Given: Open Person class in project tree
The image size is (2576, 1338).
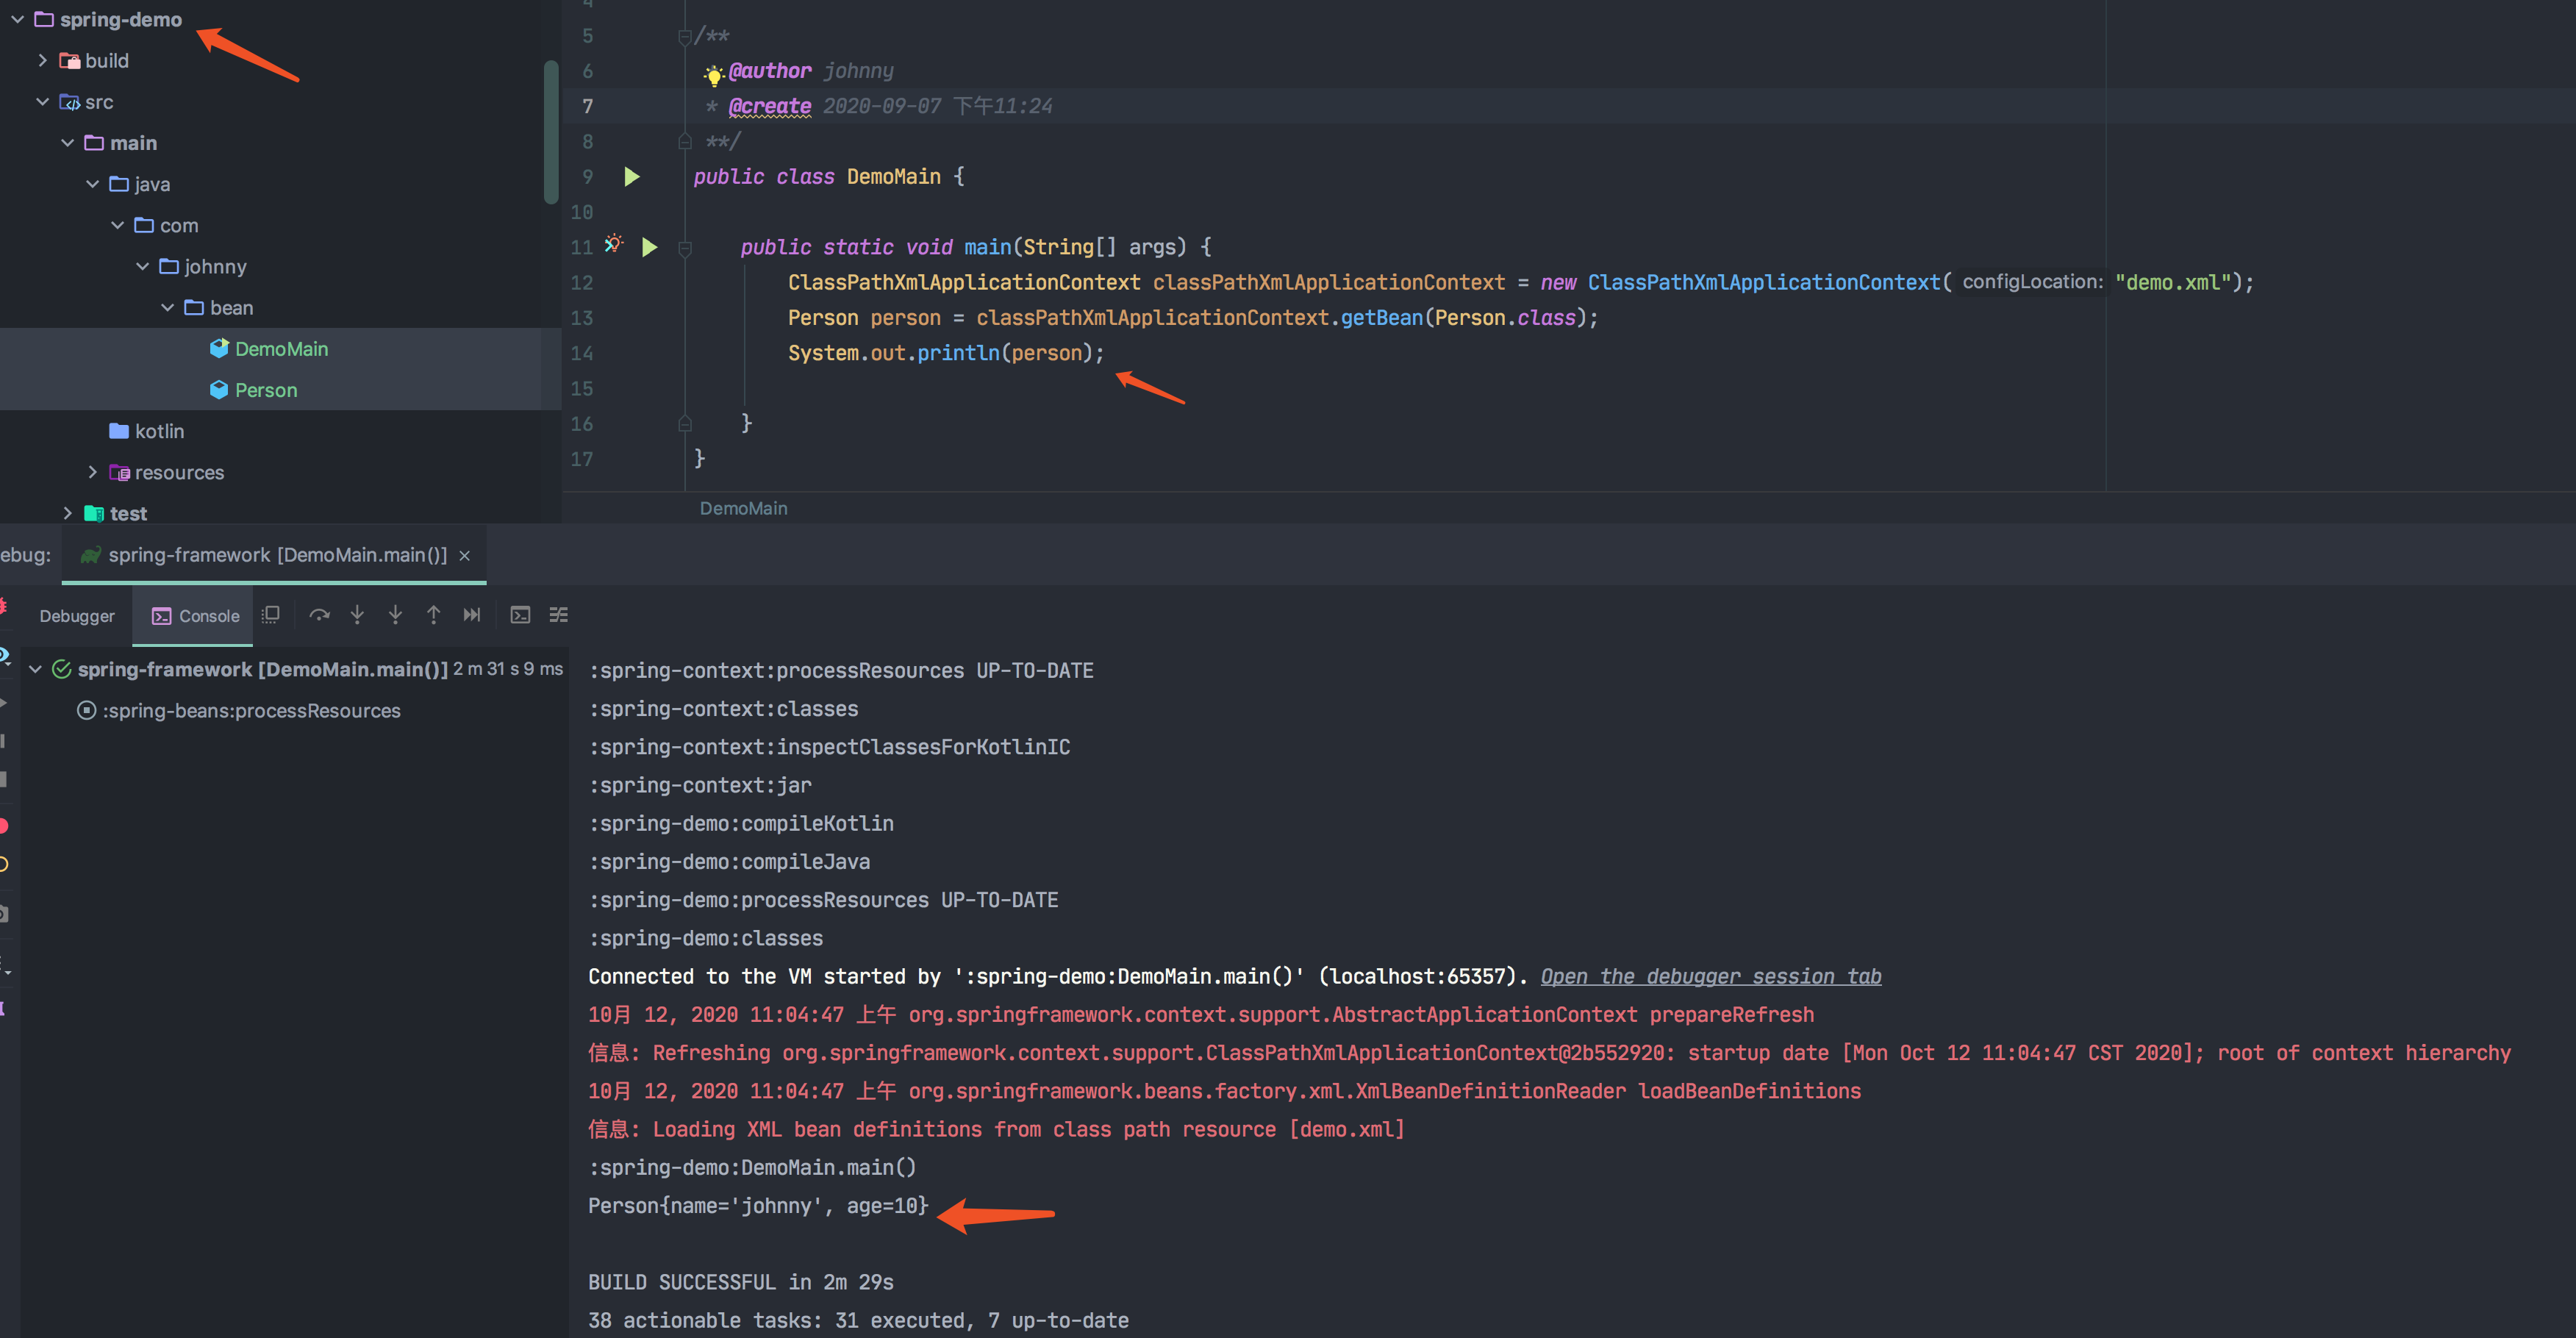Looking at the screenshot, I should point(266,390).
